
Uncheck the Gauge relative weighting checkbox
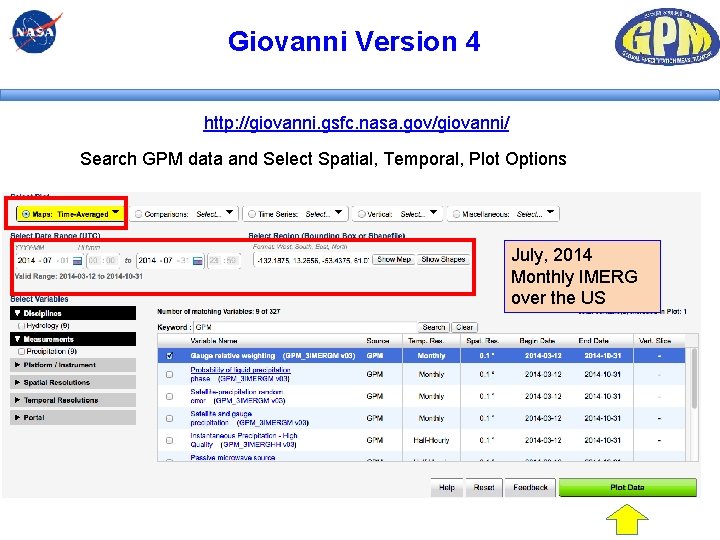click(x=169, y=356)
